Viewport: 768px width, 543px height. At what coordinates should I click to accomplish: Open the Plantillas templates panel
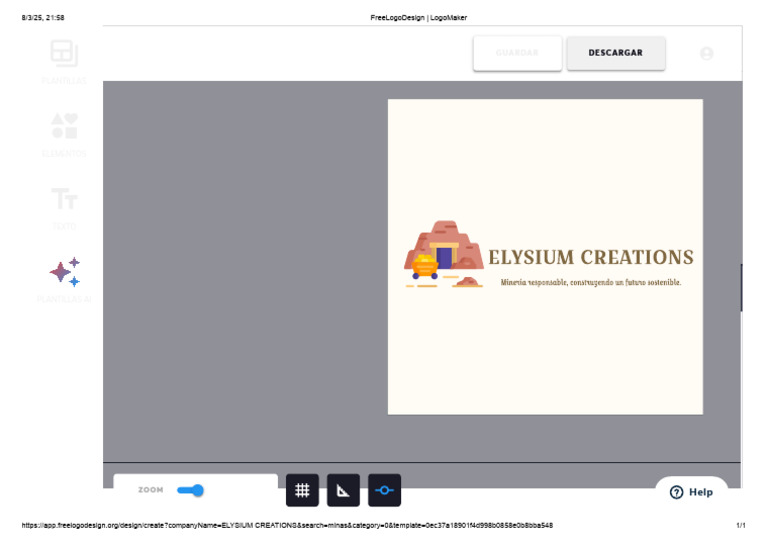64,53
